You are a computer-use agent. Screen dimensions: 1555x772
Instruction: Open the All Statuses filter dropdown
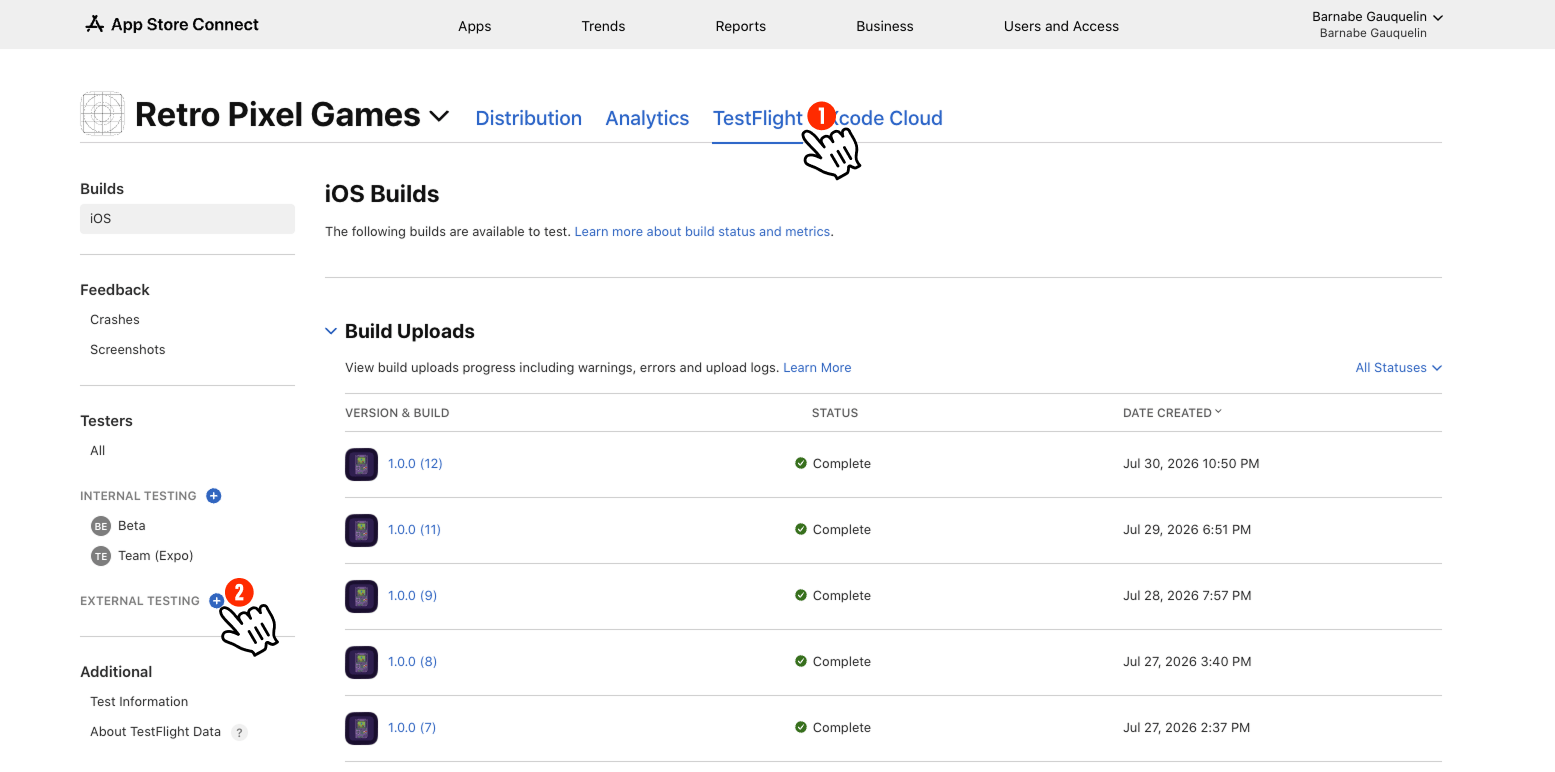[1398, 368]
